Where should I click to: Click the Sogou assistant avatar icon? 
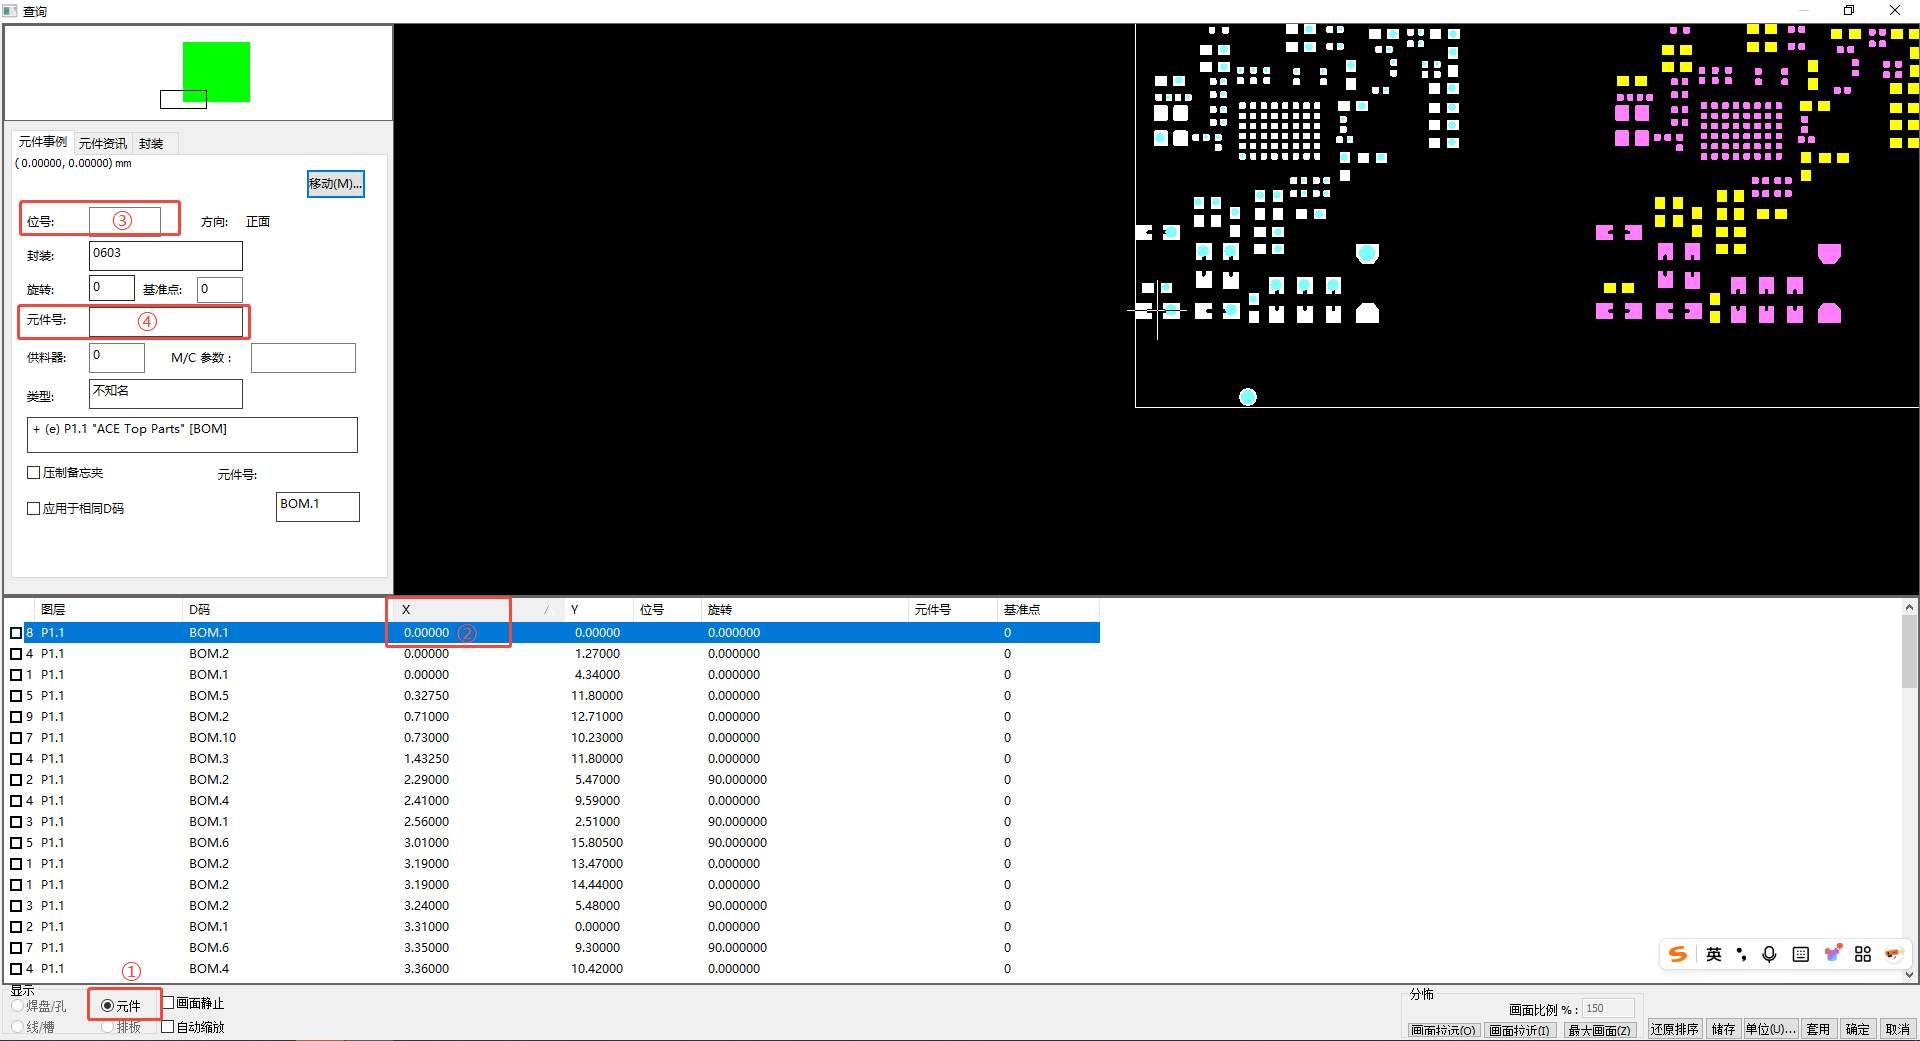[1893, 954]
